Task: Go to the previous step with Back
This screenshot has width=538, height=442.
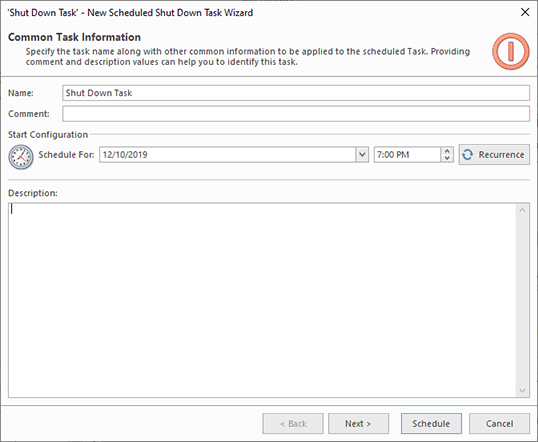Action: pos(293,423)
